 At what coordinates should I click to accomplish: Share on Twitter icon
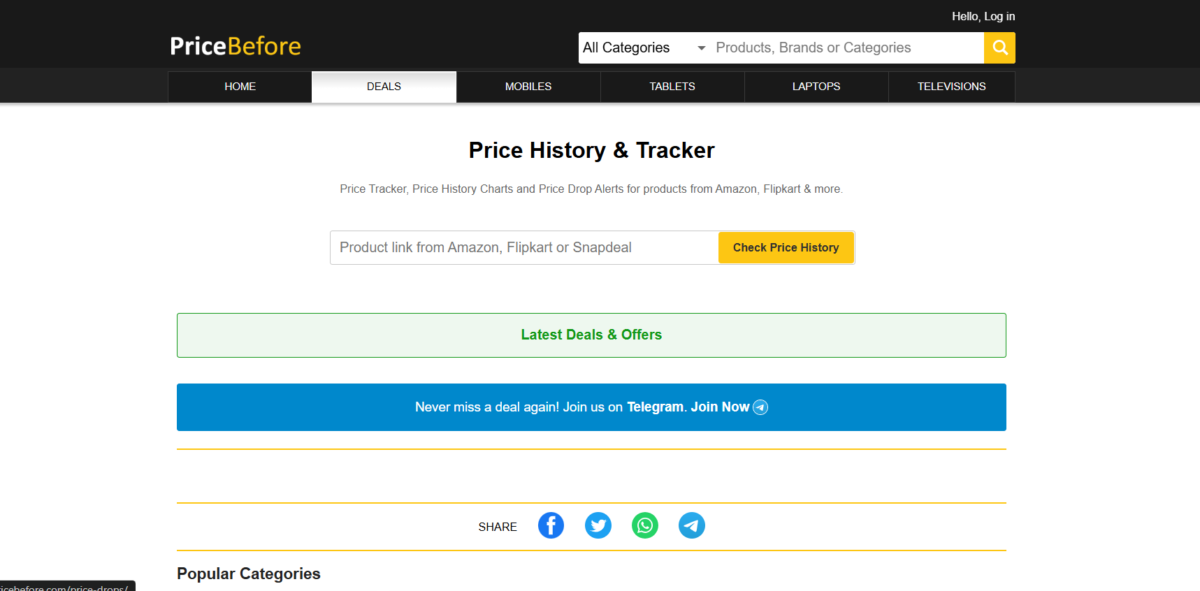tap(598, 525)
